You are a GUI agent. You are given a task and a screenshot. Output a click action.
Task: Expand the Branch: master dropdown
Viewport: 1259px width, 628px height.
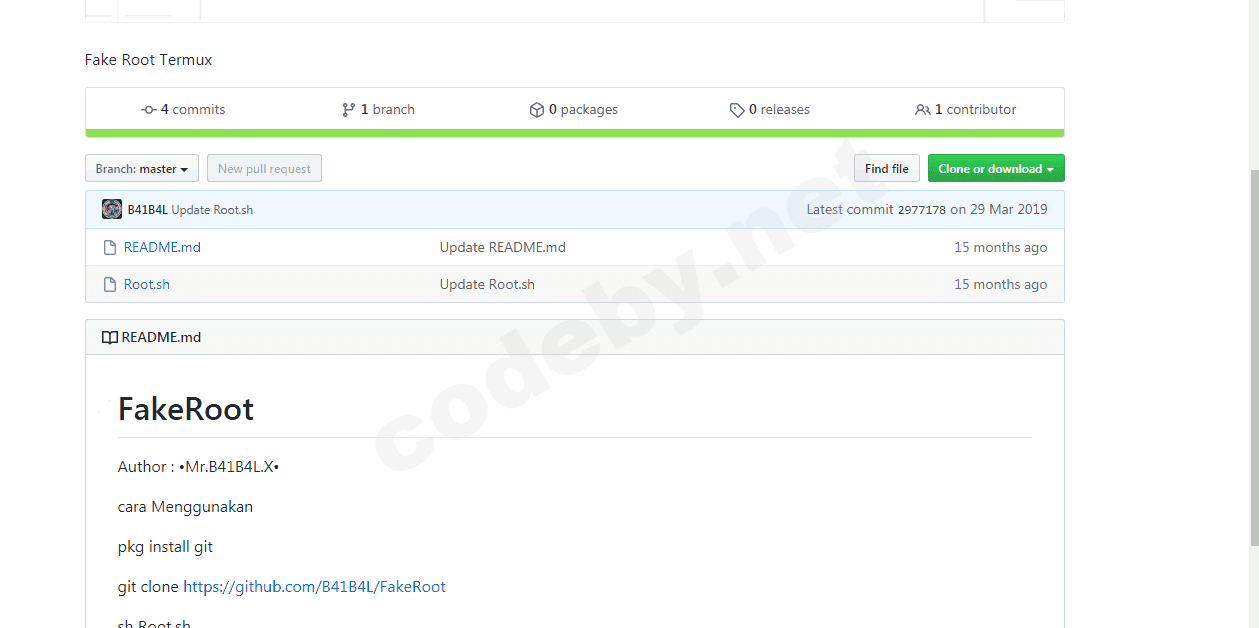pos(142,169)
